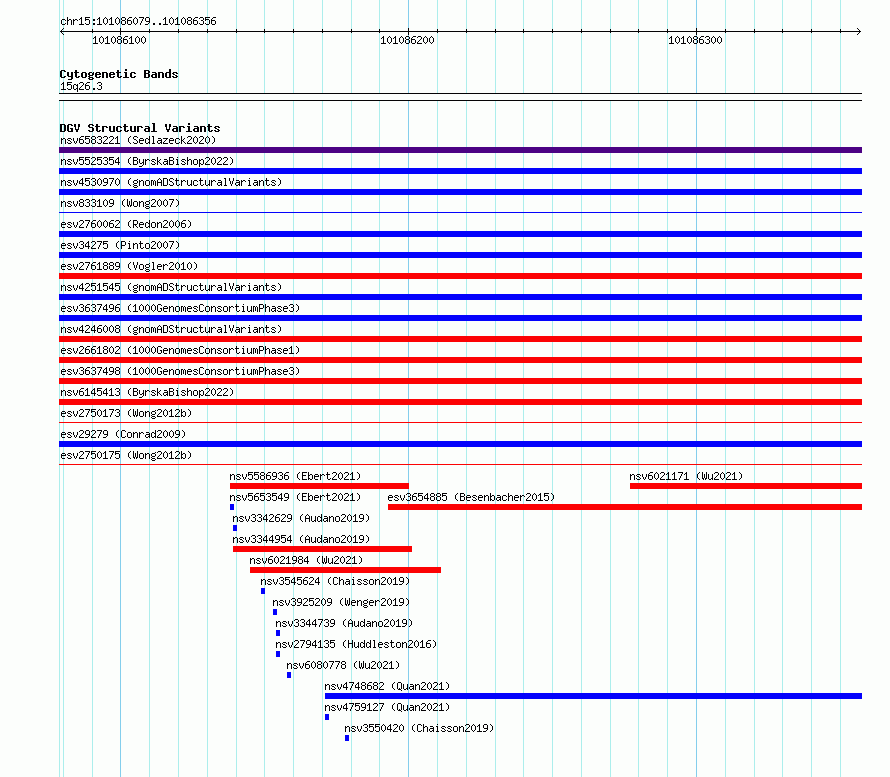This screenshot has width=890, height=777.
Task: Select nsv4530970 (gnomADStructuralVariants) label
Action: click(171, 182)
